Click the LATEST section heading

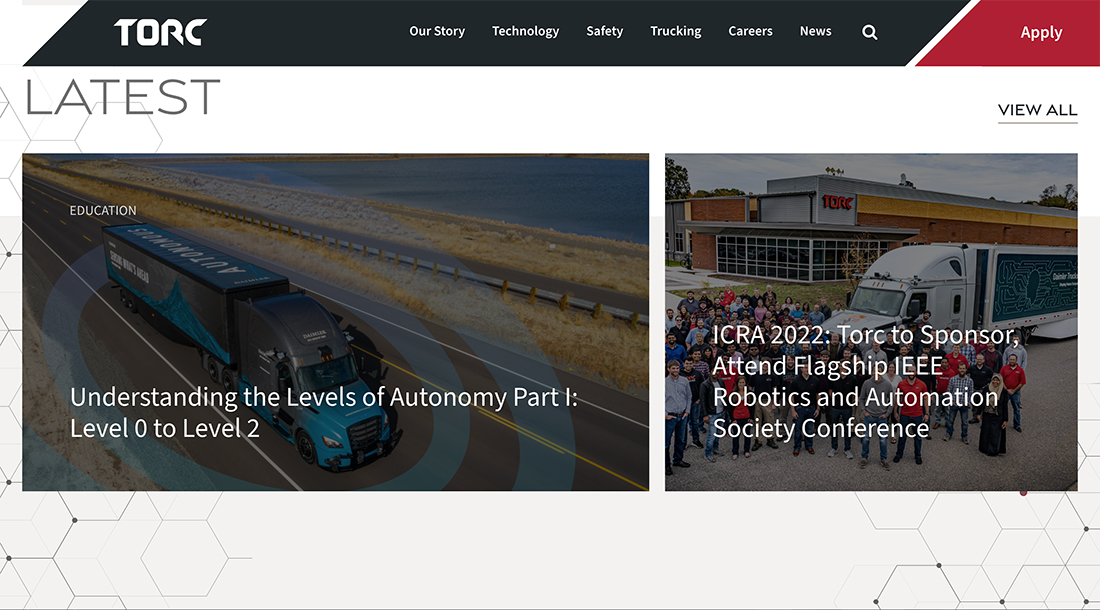(123, 97)
